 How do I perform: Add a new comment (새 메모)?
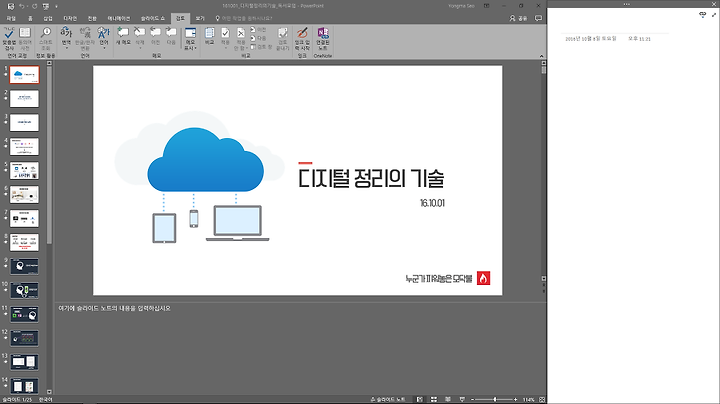[123, 36]
